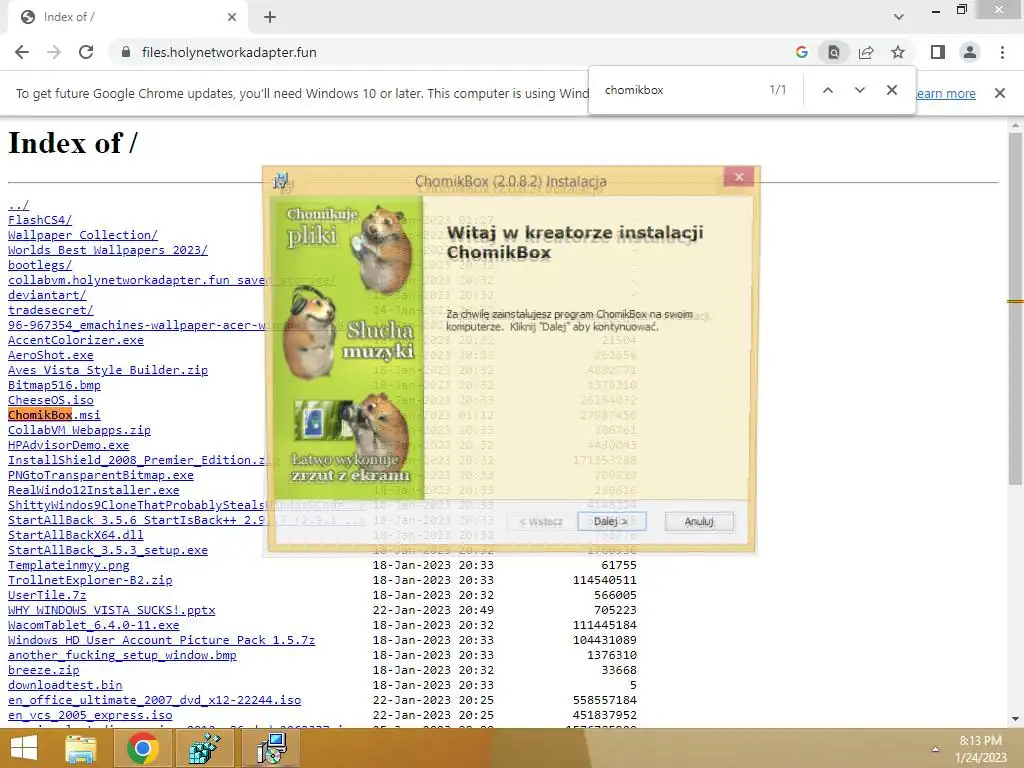Click the highlighted ChomikBox.msi link
This screenshot has height=768, width=1024.
[x=54, y=415]
